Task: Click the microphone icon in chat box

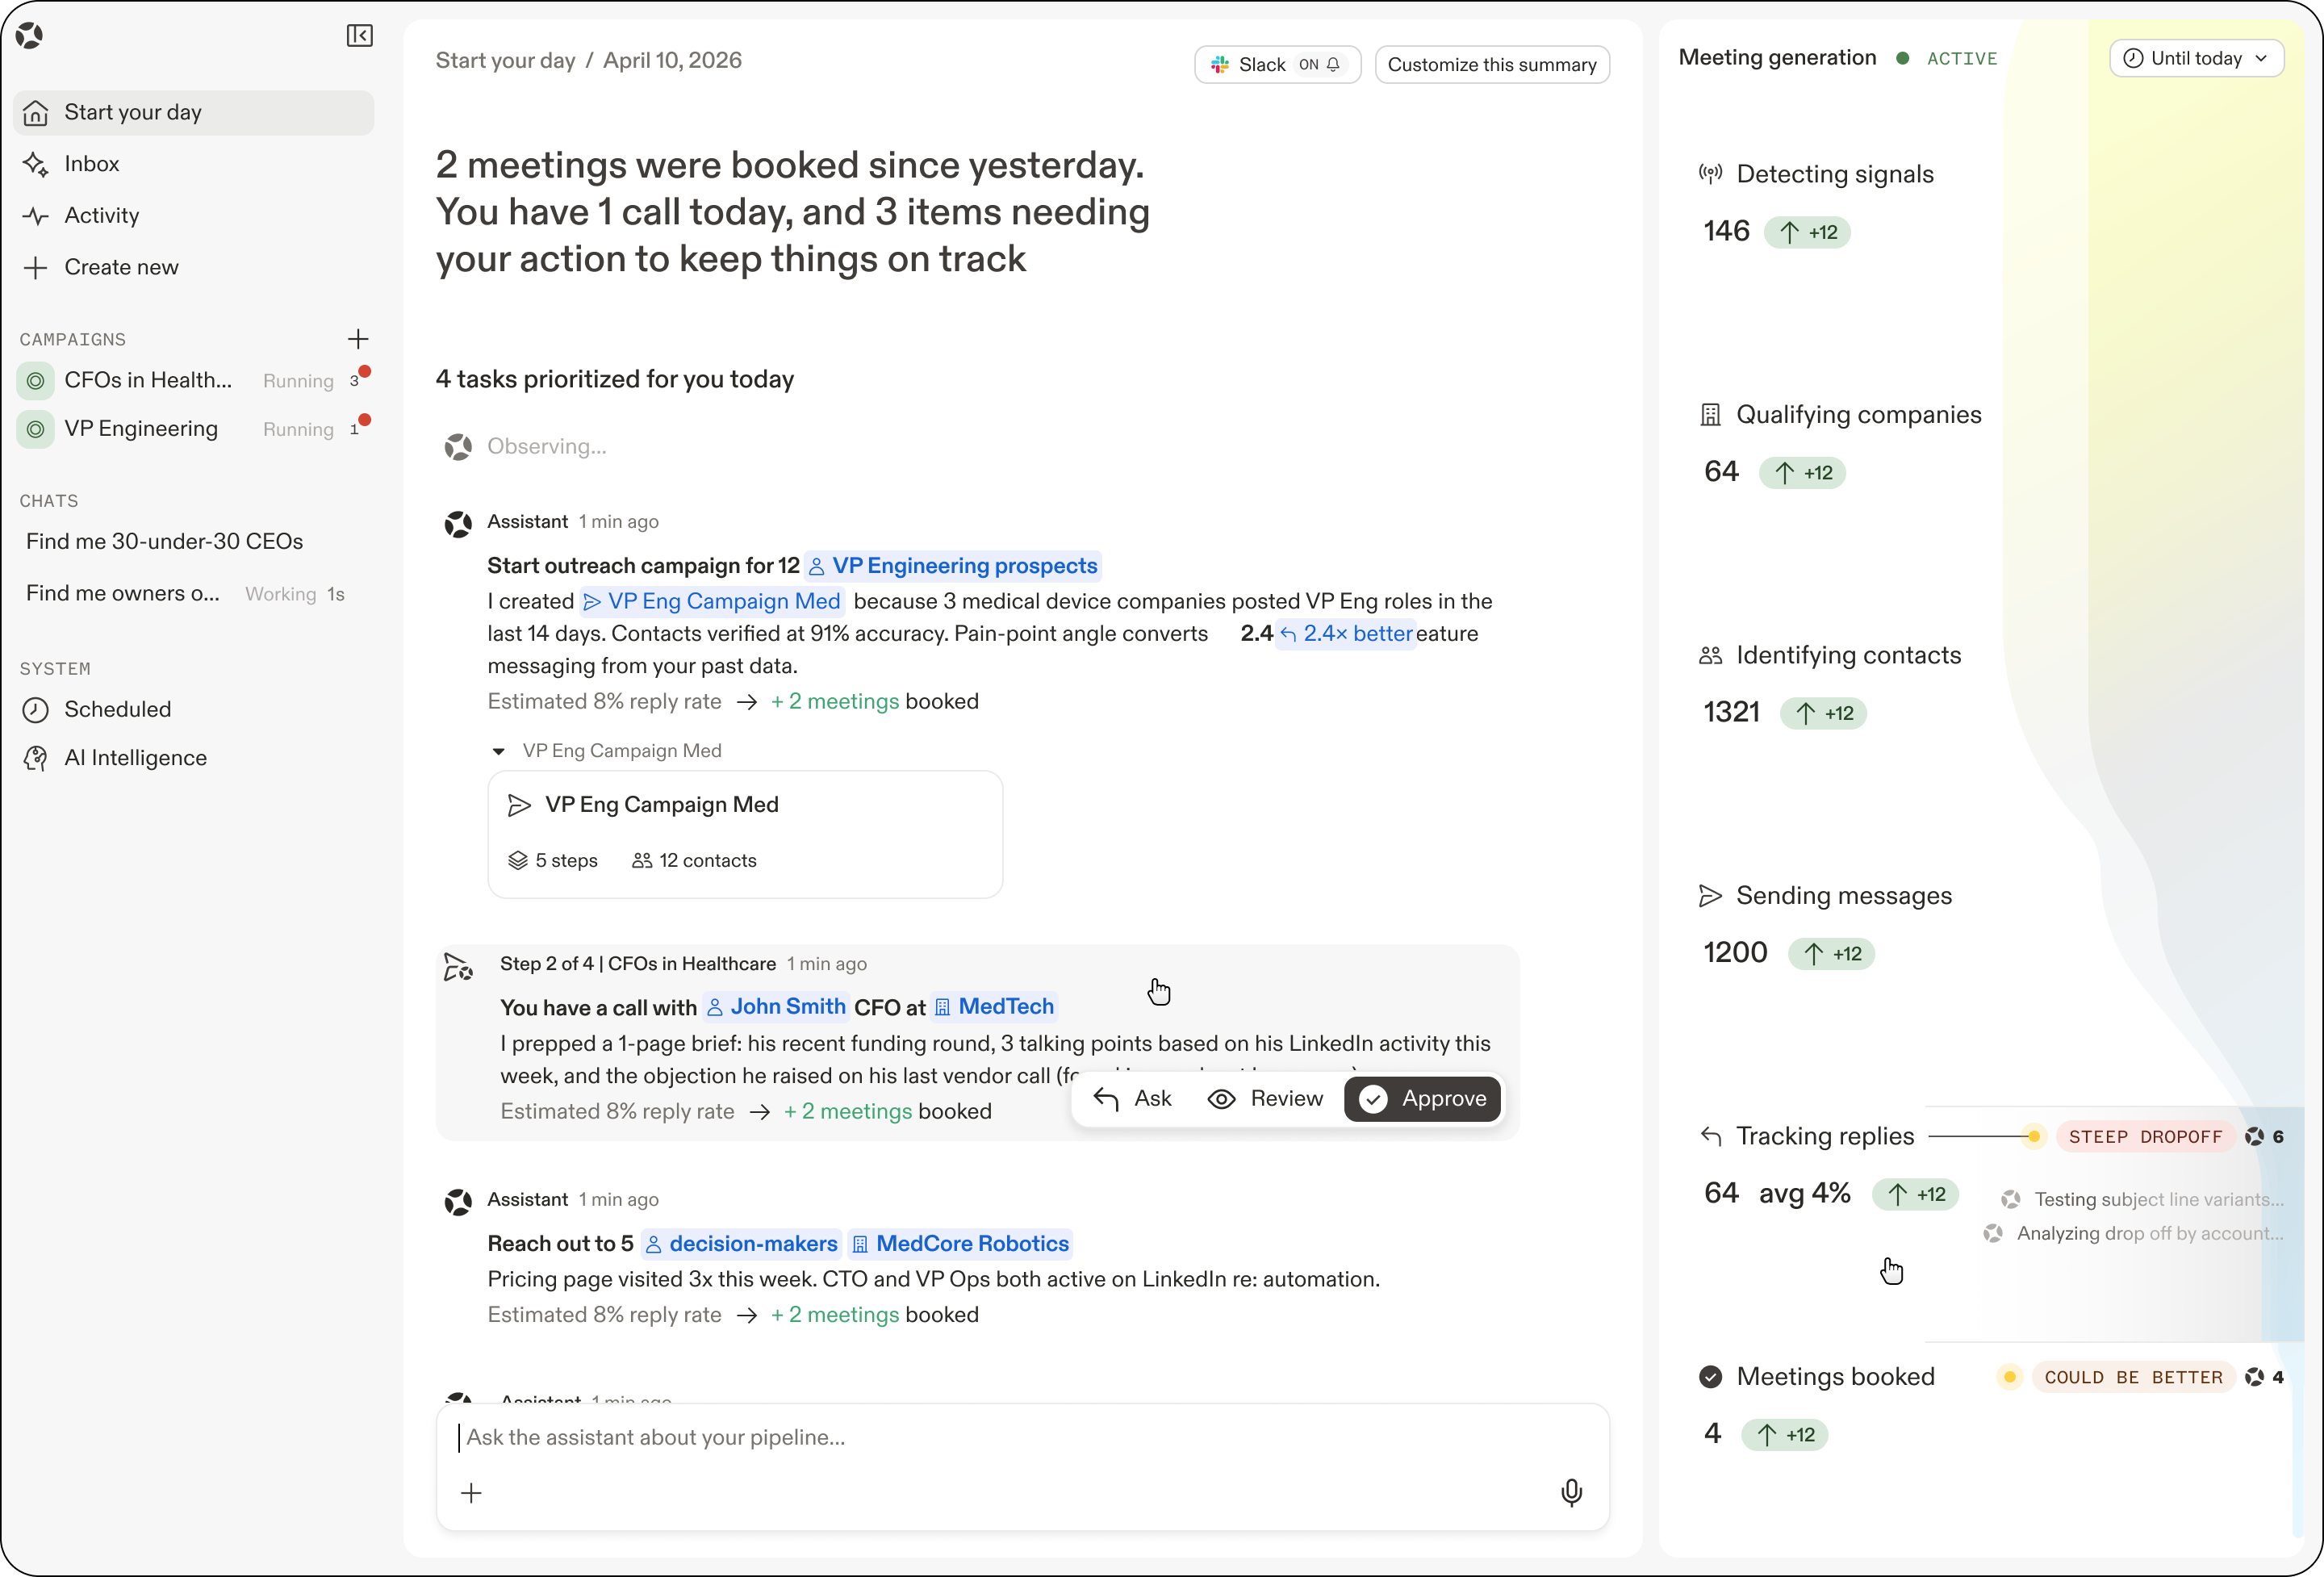Action: click(x=1571, y=1492)
